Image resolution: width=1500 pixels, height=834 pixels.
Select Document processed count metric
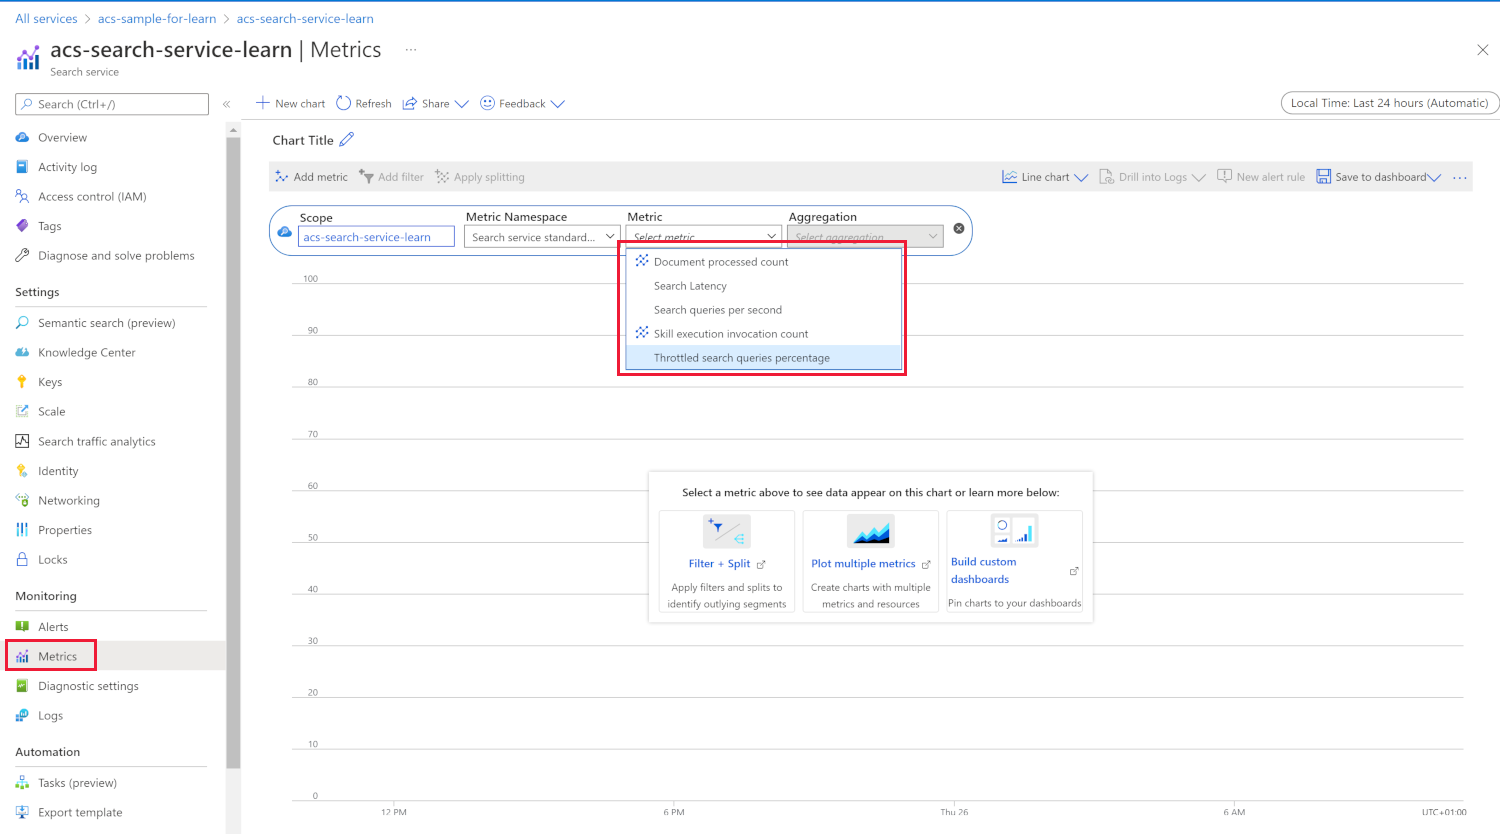pyautogui.click(x=764, y=262)
